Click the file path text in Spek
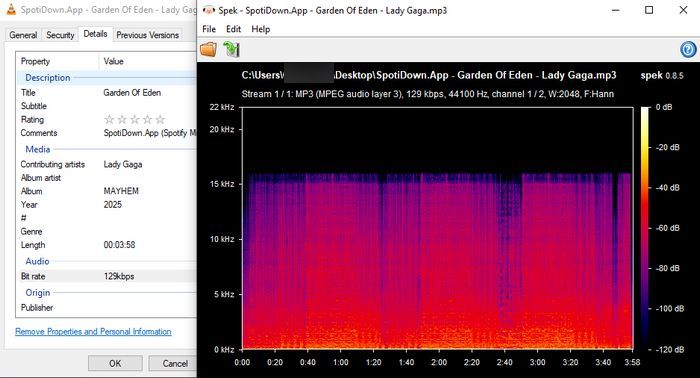 point(429,75)
